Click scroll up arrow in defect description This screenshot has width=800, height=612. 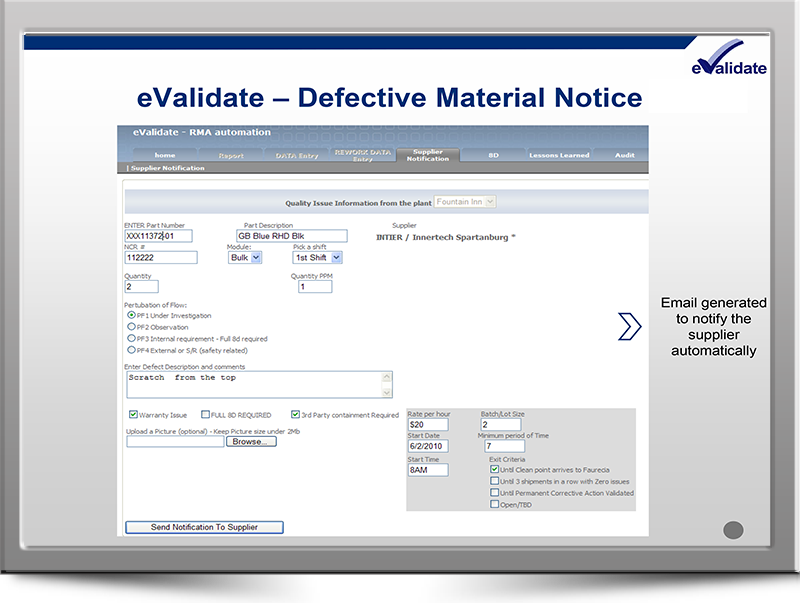click(x=387, y=377)
